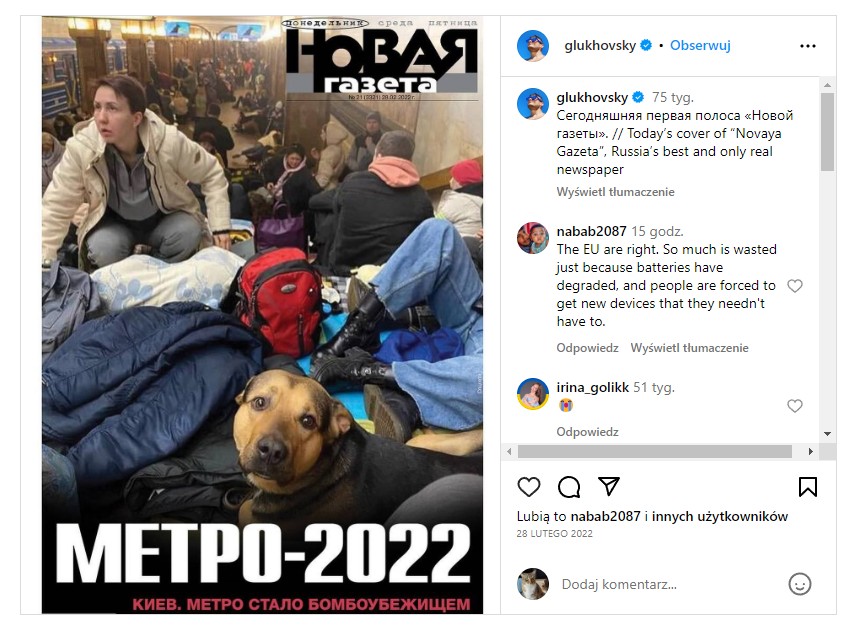Follow glukhovsky via Obserwuj link

(x=700, y=46)
